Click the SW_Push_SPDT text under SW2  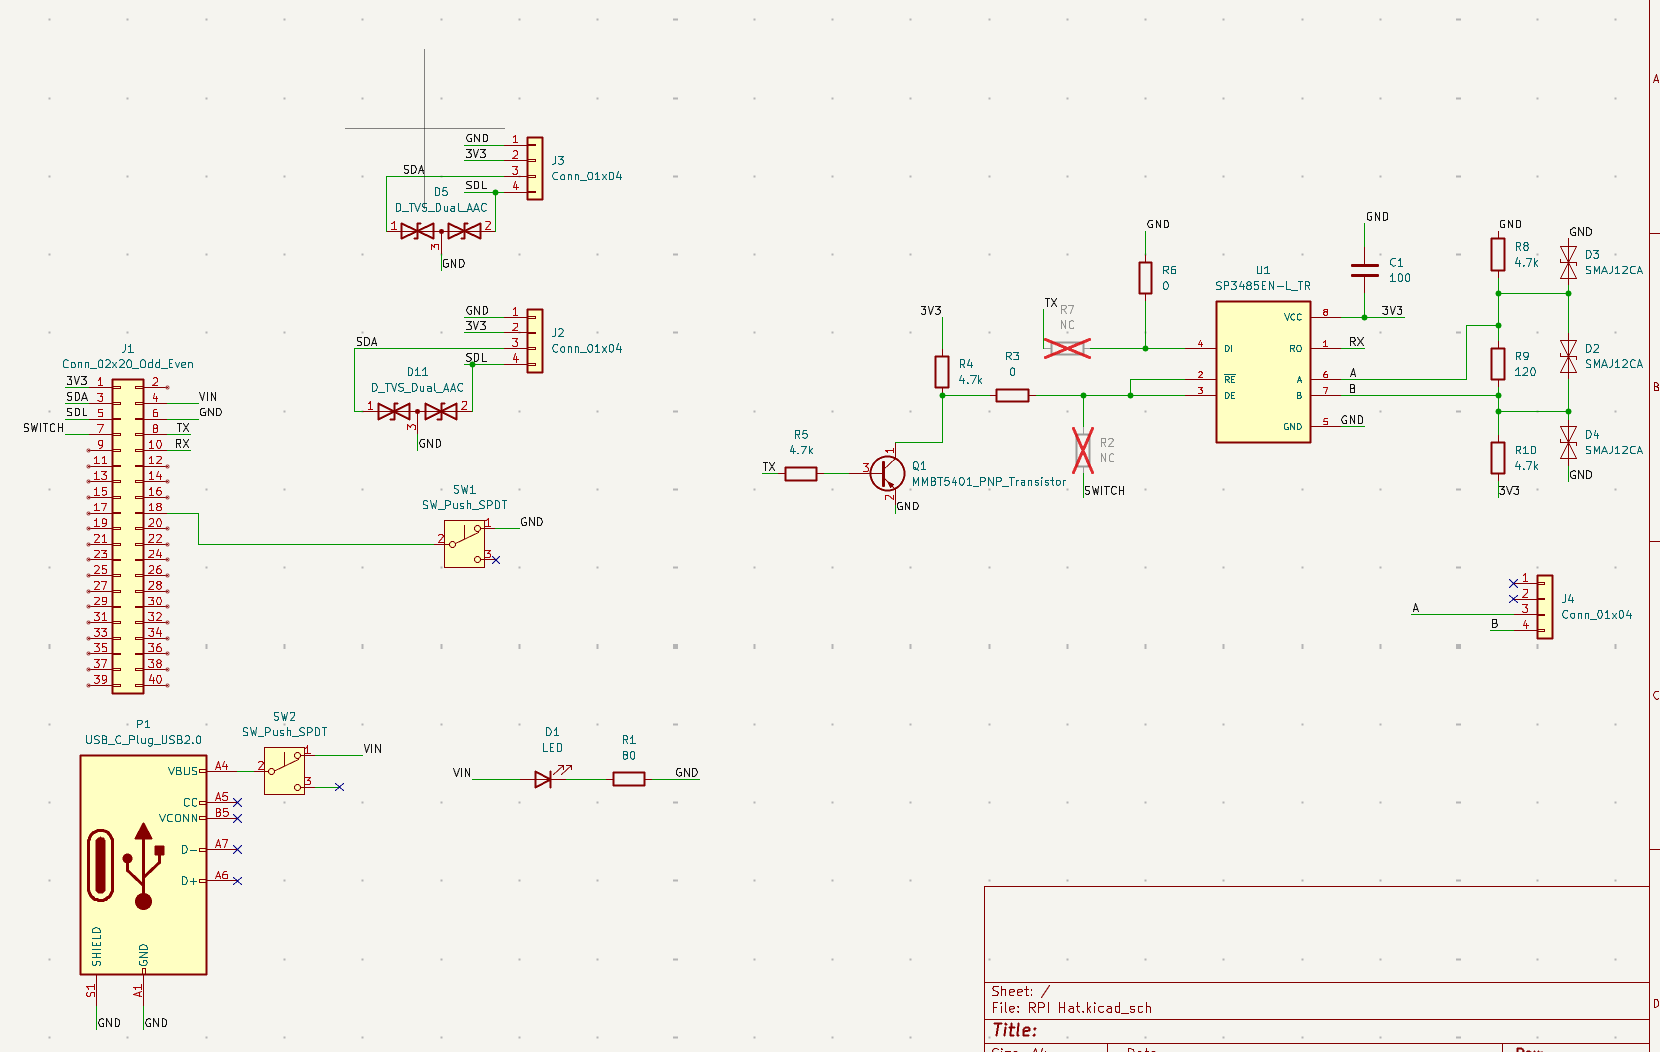pyautogui.click(x=285, y=732)
